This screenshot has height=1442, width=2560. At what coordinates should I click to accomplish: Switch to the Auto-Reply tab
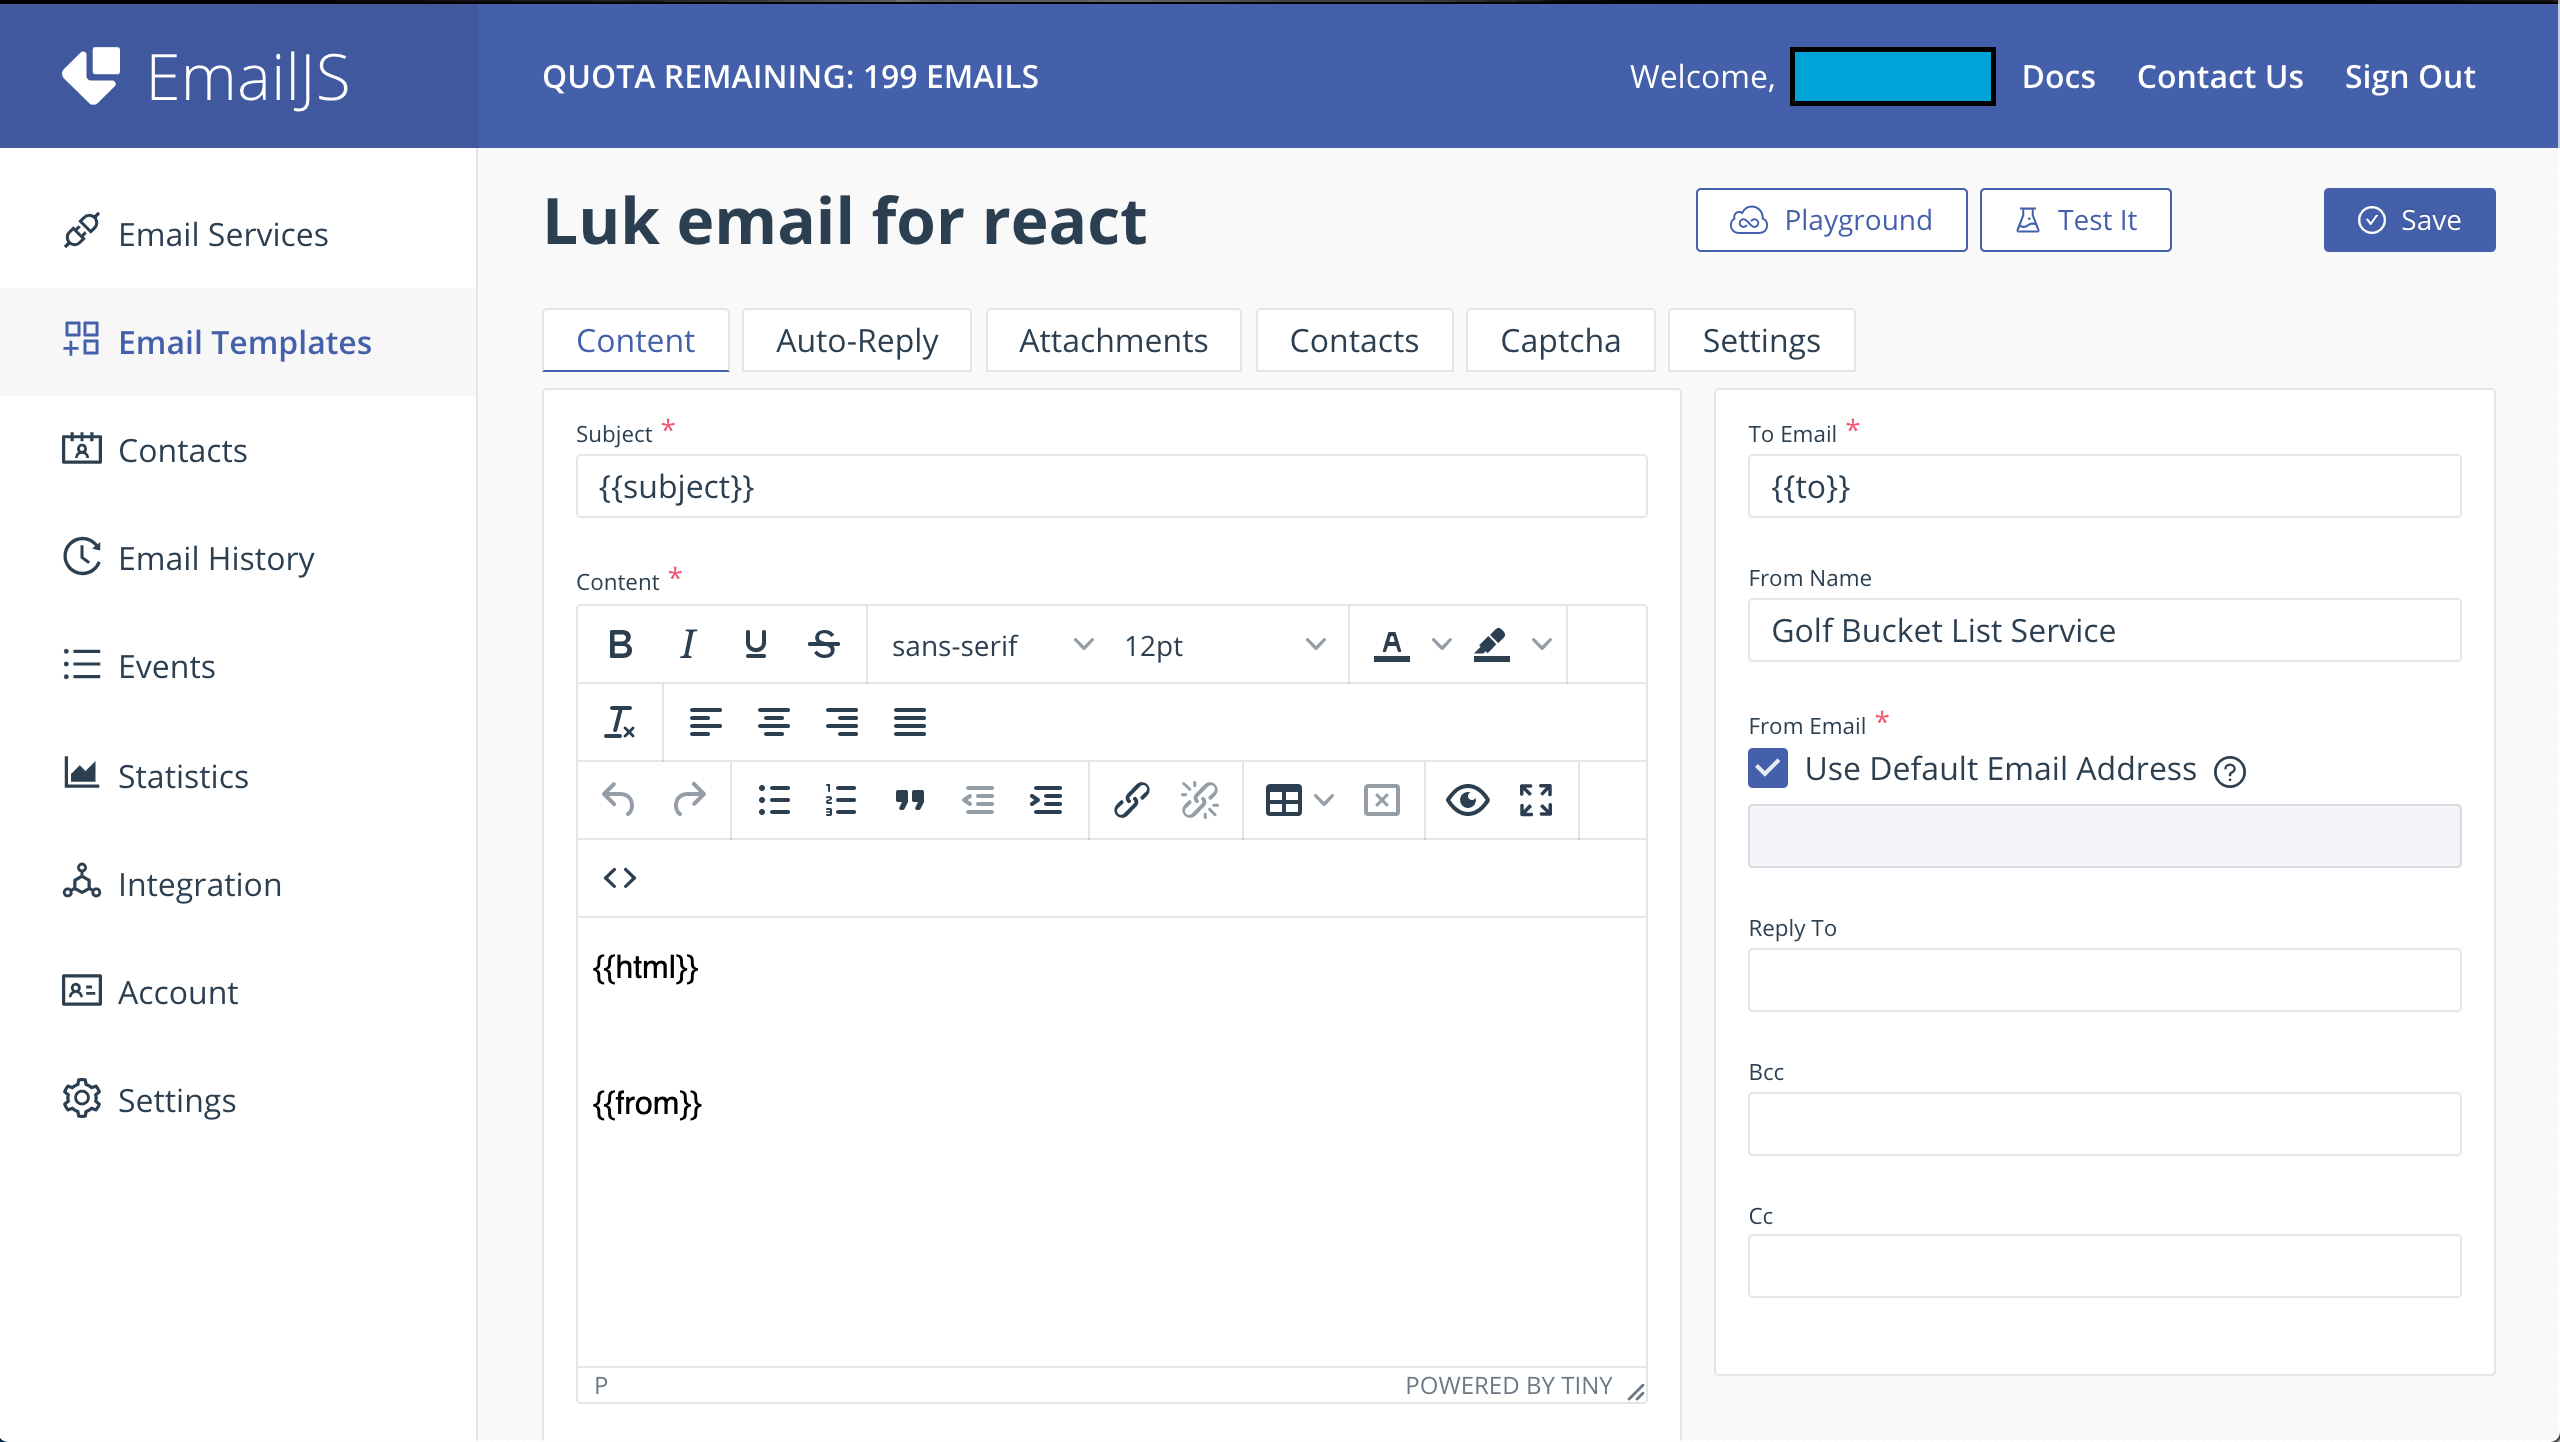pos(856,340)
